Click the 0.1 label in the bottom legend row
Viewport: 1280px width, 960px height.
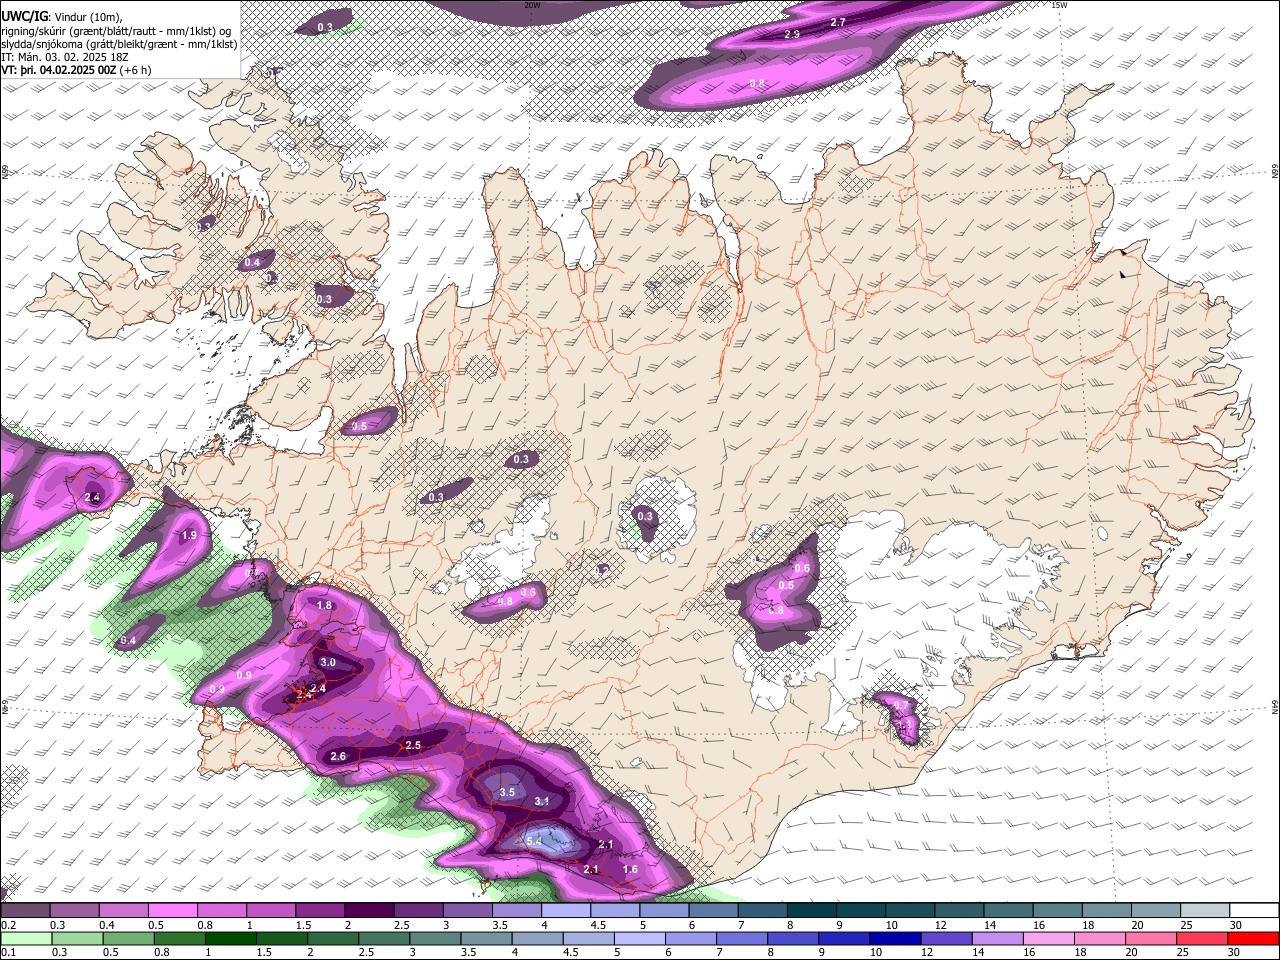pos(7,952)
